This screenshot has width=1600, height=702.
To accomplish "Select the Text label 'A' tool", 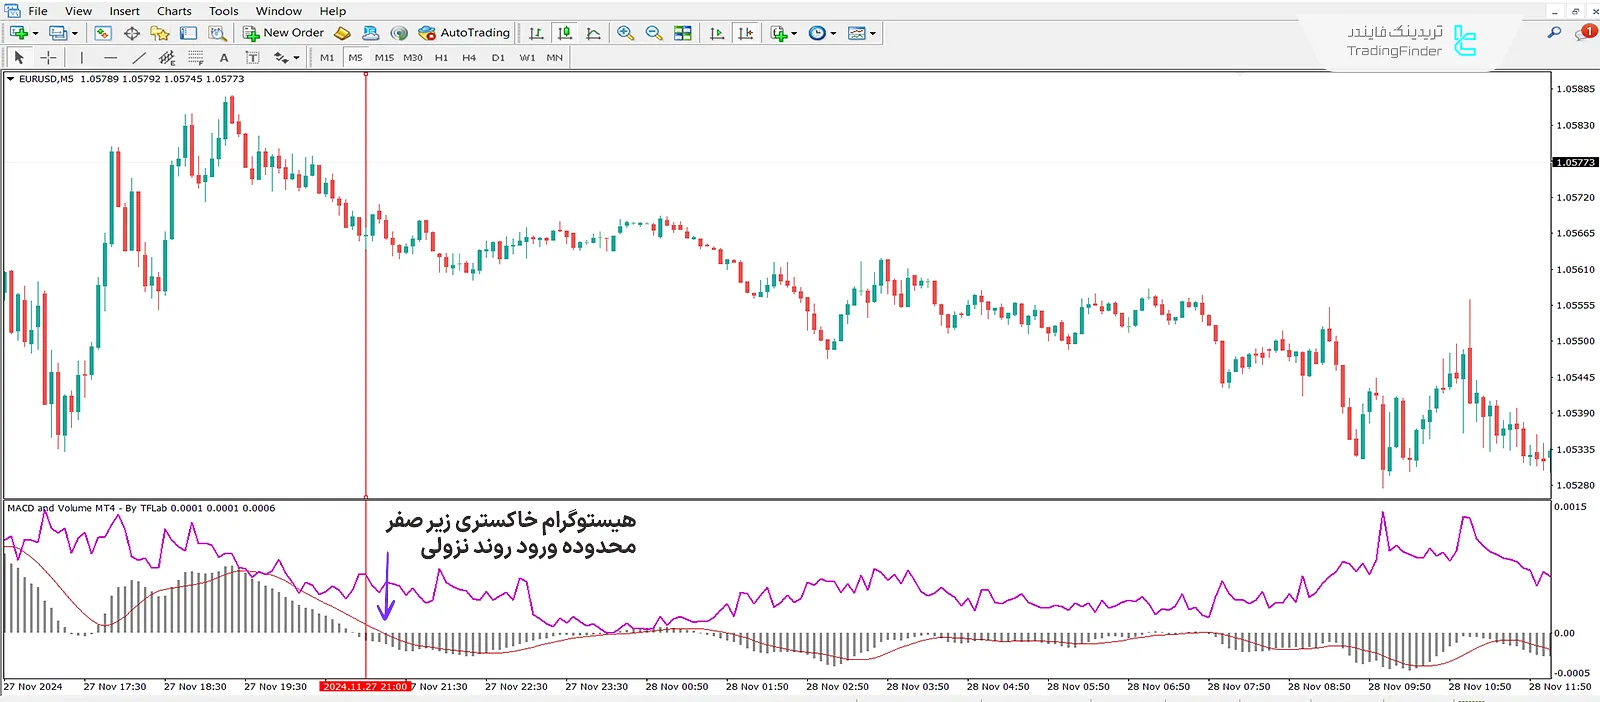I will coord(224,58).
